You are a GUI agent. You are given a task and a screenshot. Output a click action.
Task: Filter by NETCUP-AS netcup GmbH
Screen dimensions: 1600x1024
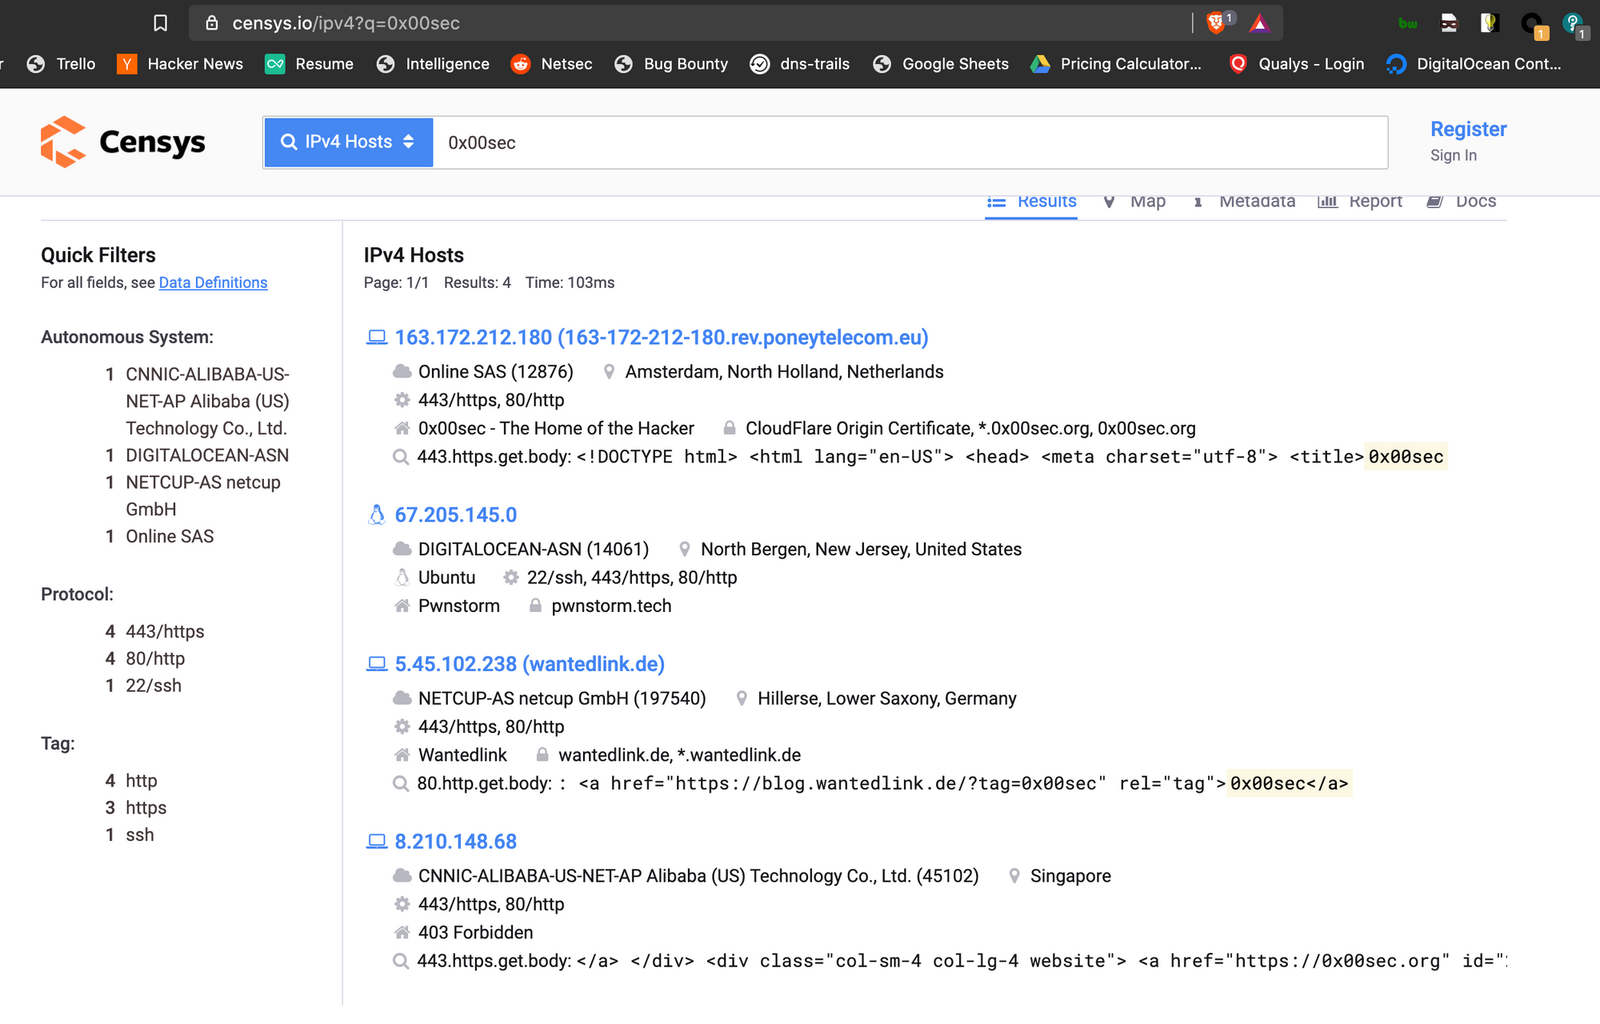pyautogui.click(x=203, y=496)
